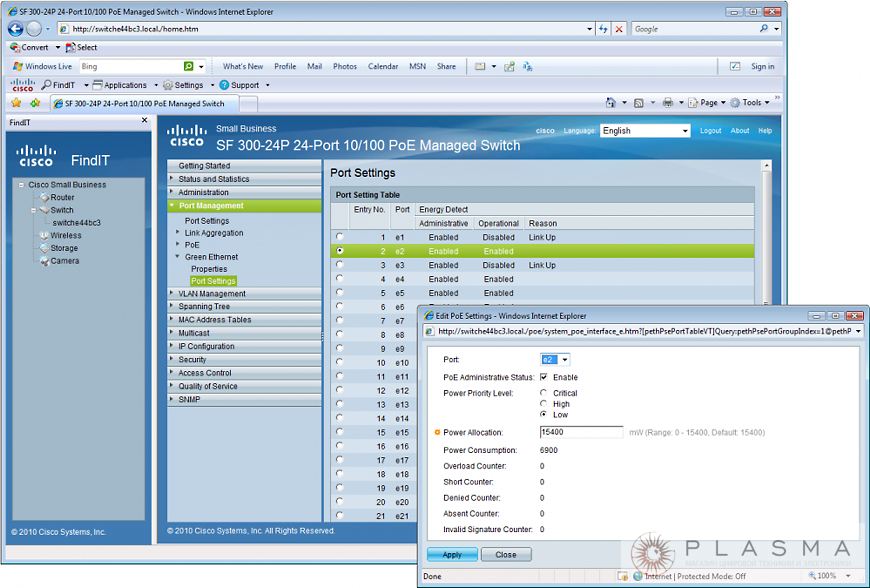870x588 pixels.
Task: Click the Print icon in command bar
Action: click(x=668, y=103)
